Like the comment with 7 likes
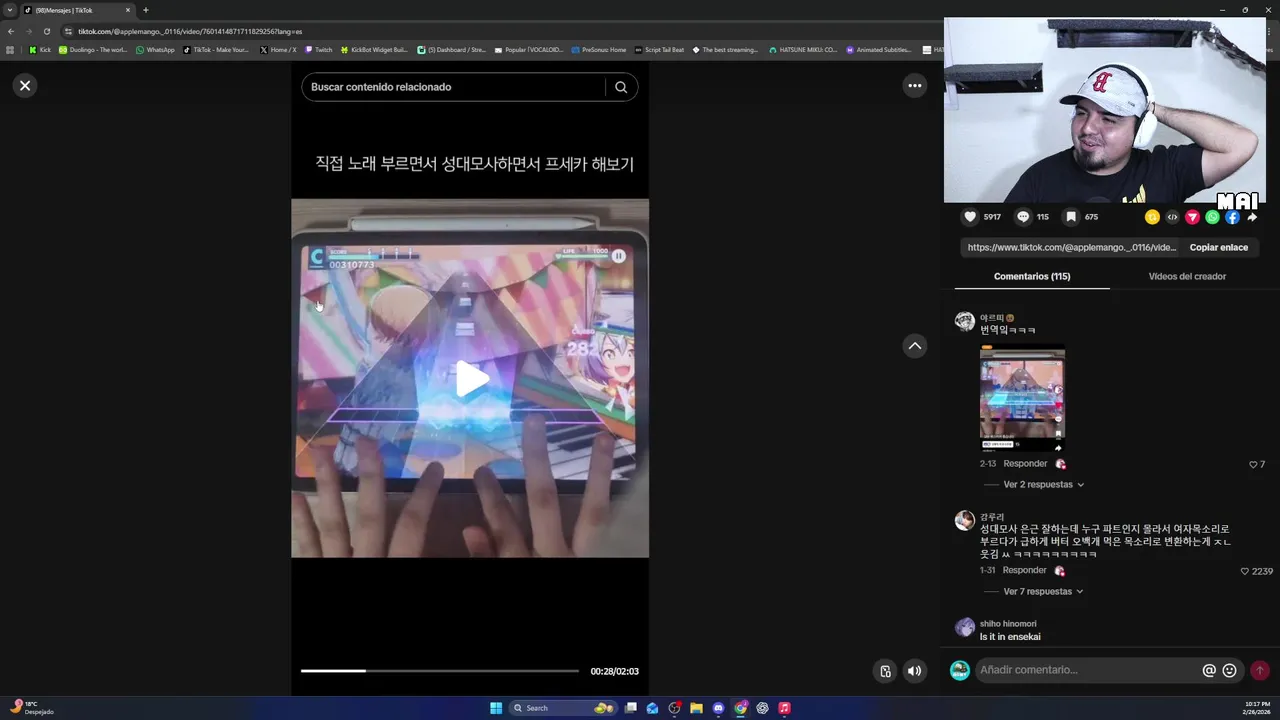Screen dimensions: 1280x720 click(x=1253, y=465)
